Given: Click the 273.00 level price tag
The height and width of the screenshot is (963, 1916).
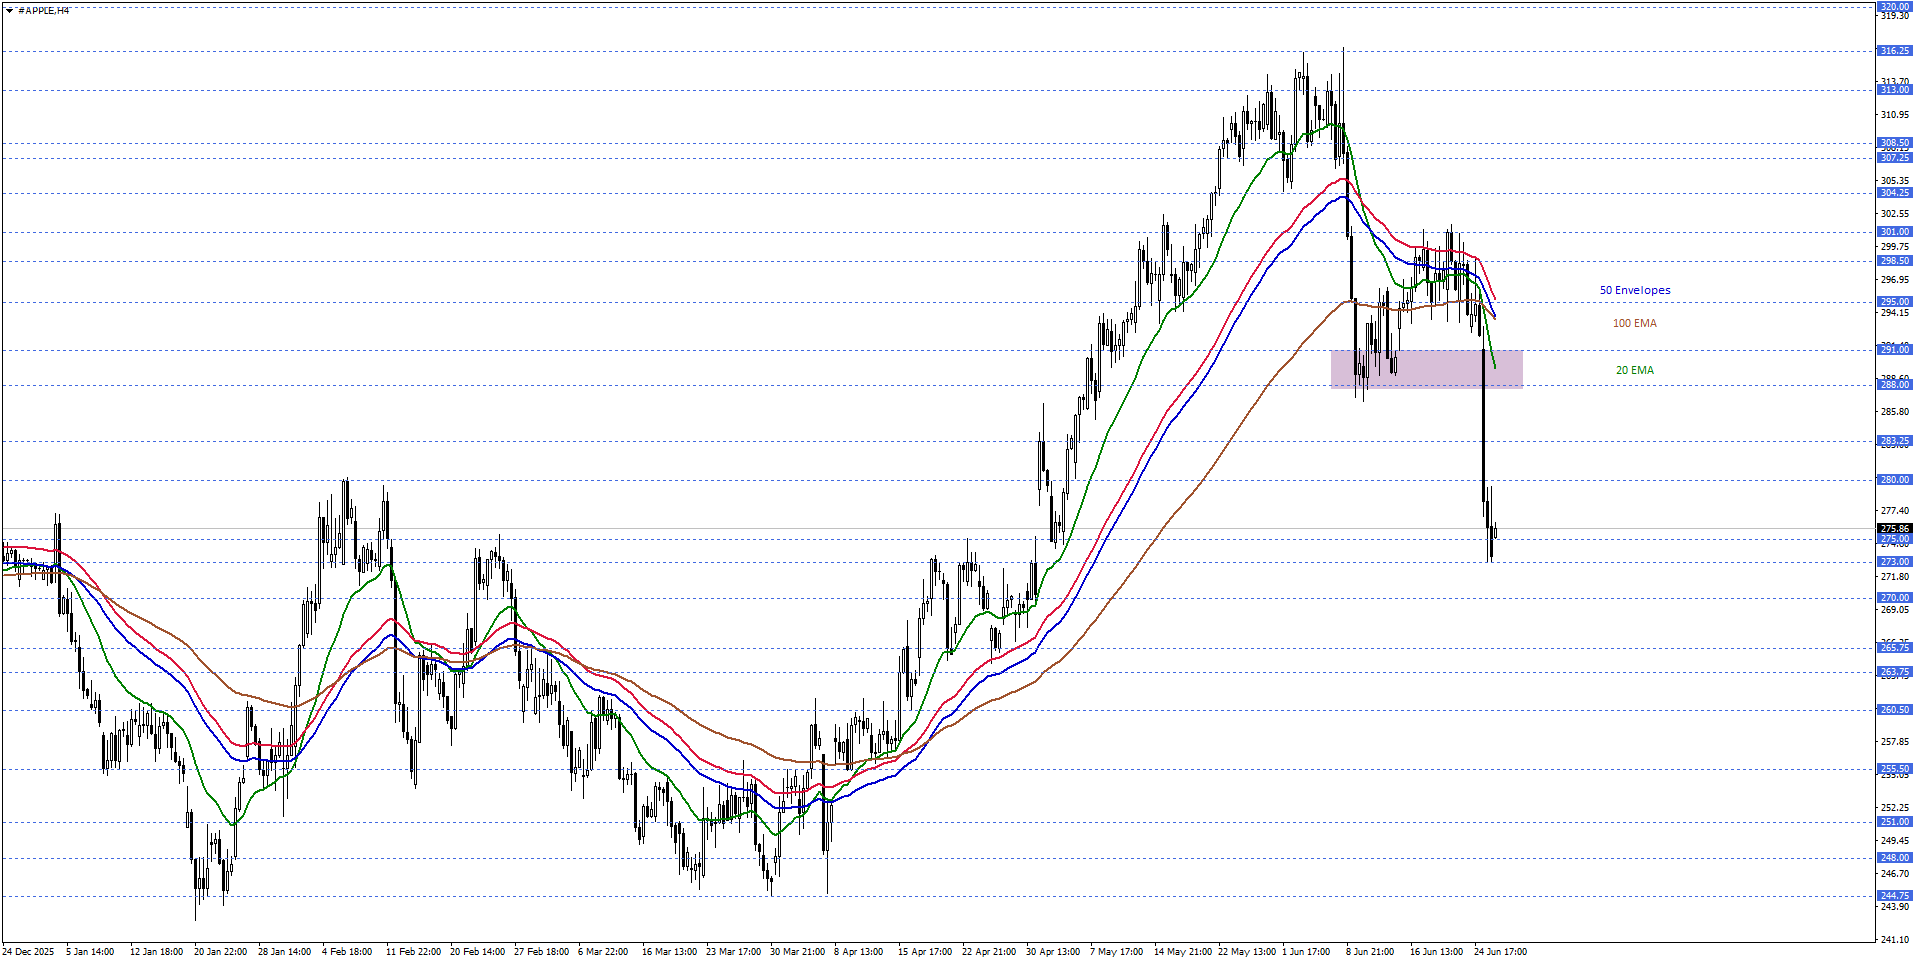Looking at the screenshot, I should click(x=1895, y=562).
